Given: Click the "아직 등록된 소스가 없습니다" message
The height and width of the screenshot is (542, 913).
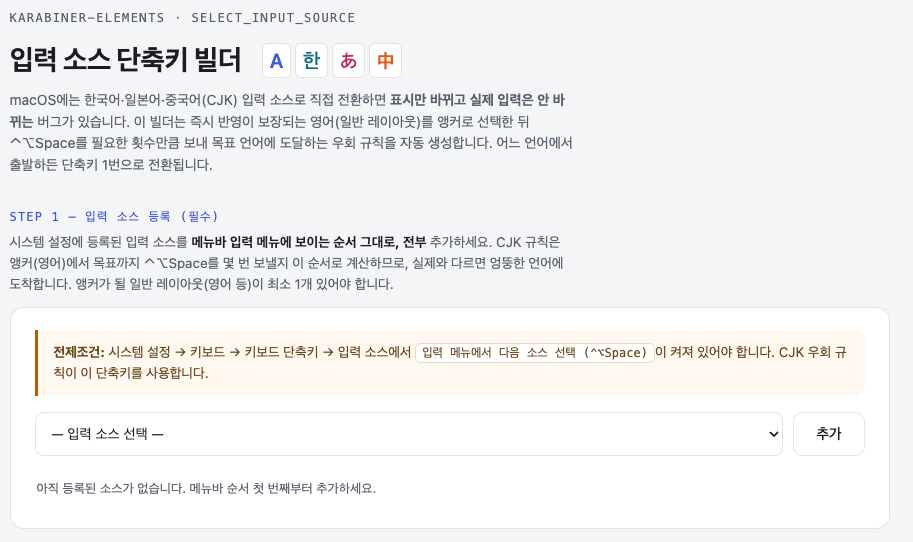Looking at the screenshot, I should coord(206,488).
